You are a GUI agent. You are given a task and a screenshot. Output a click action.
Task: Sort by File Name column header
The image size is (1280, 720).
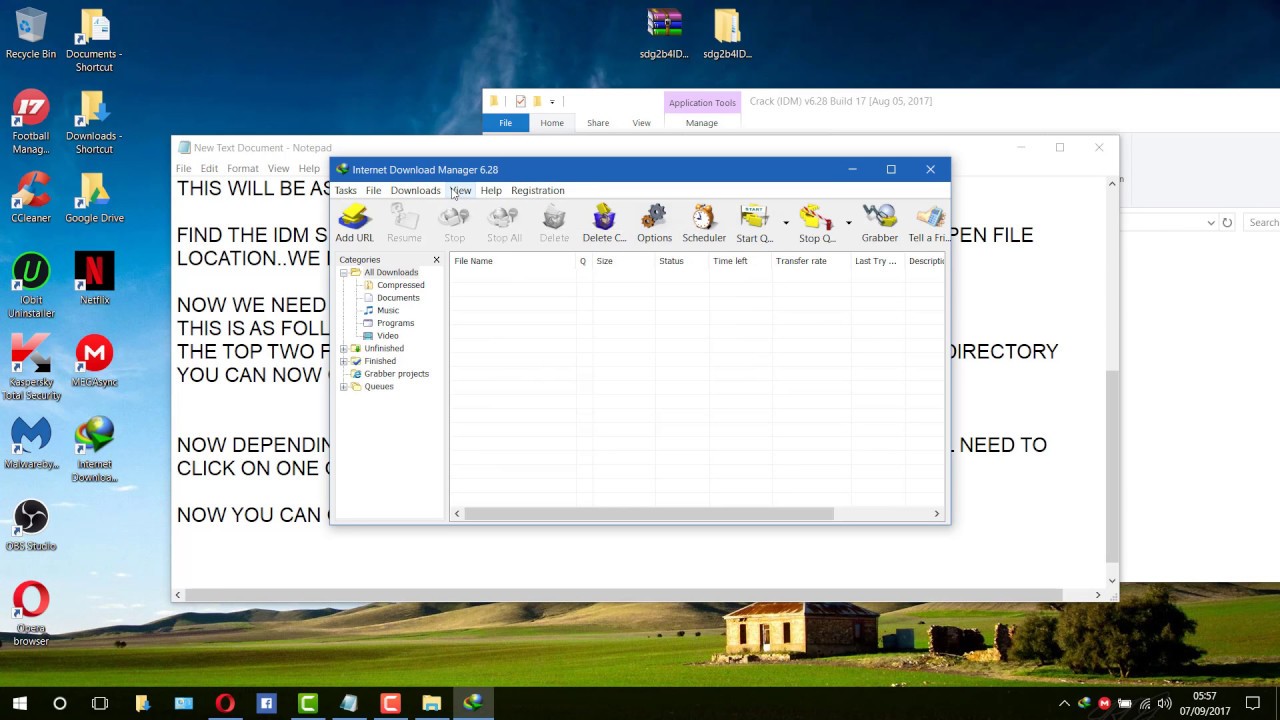click(x=513, y=261)
